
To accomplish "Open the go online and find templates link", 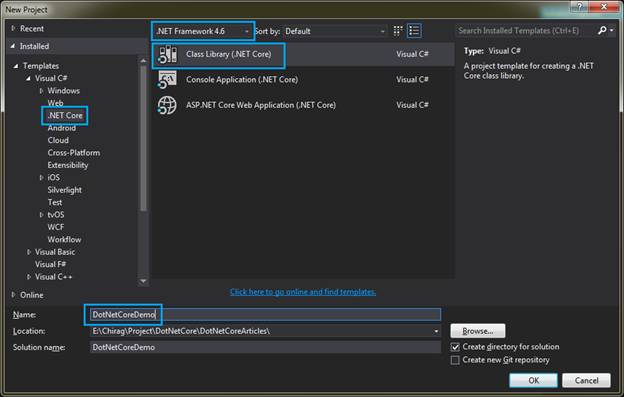I will [303, 292].
